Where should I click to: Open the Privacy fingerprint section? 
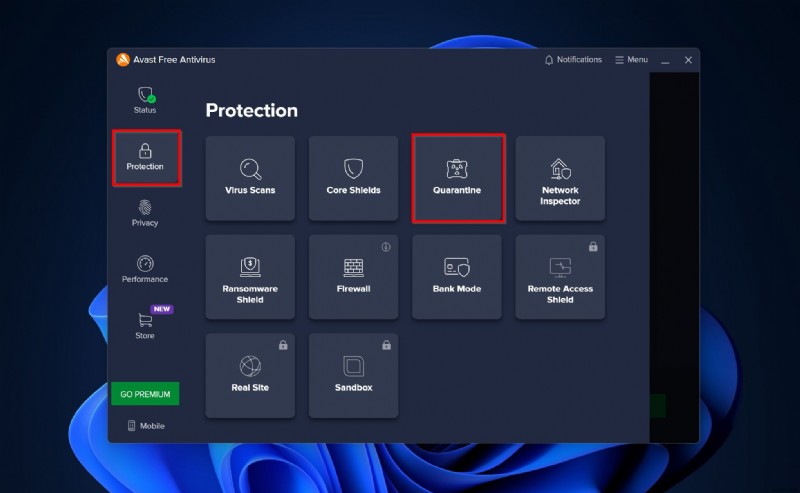tap(145, 213)
